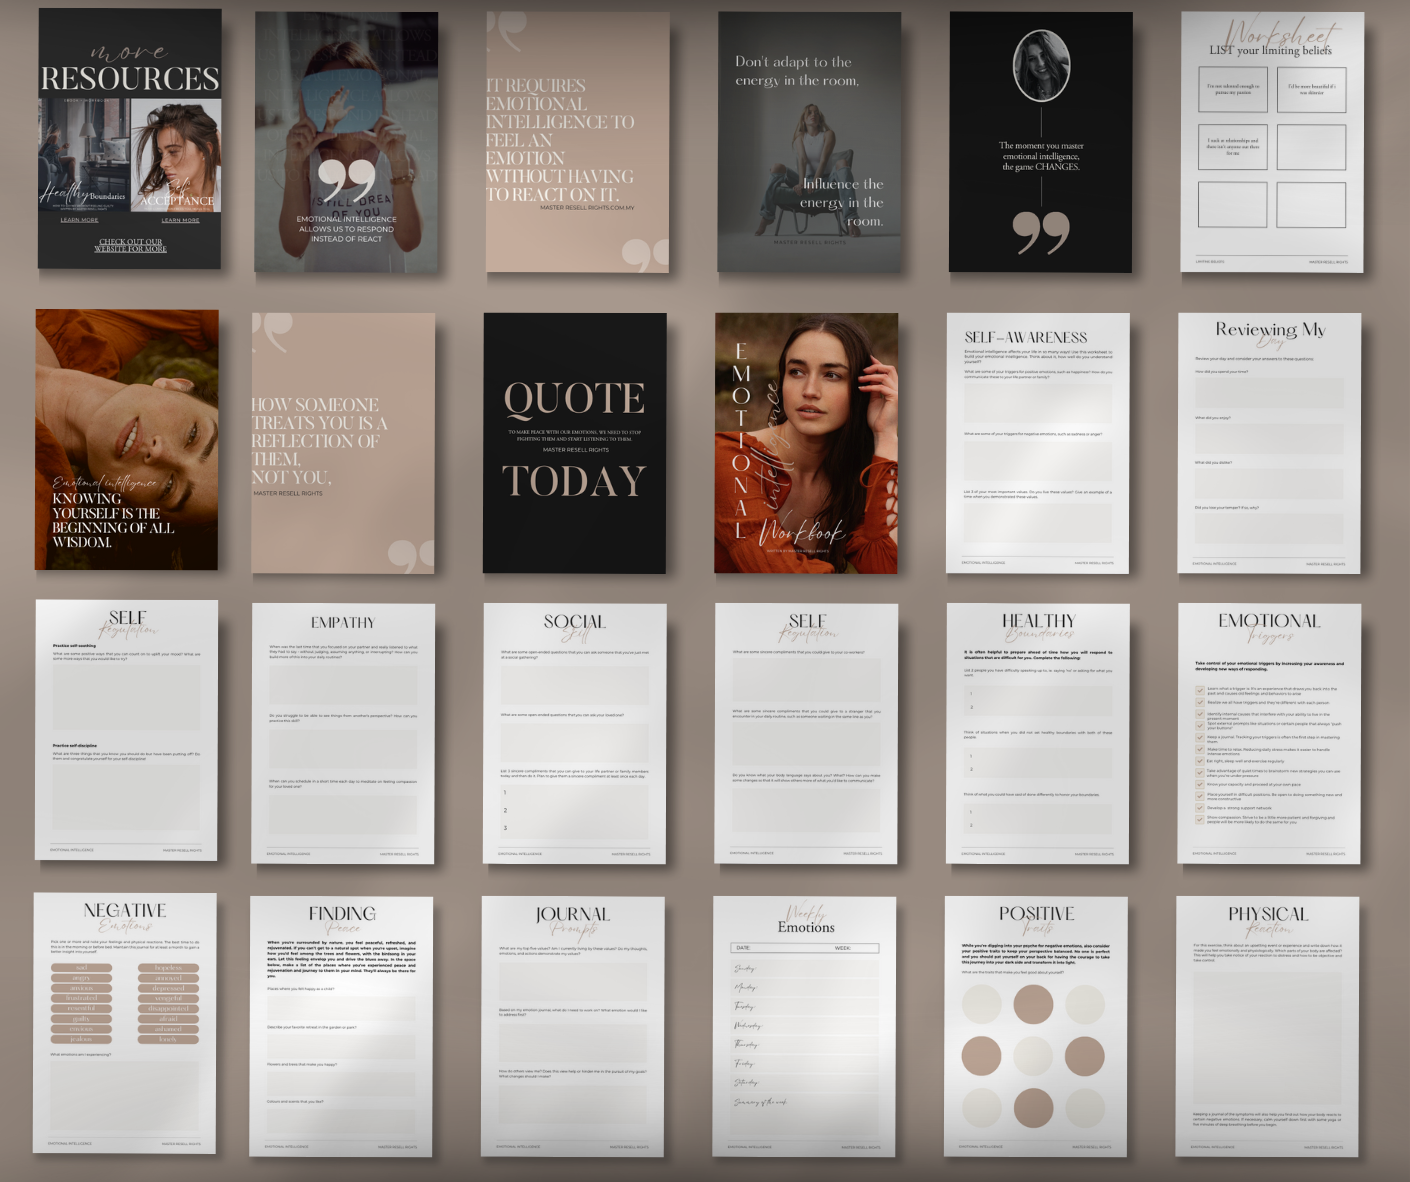This screenshot has width=1410, height=1182.
Task: Tick the first checkbox in Emotional Triggers
Action: click(1199, 689)
